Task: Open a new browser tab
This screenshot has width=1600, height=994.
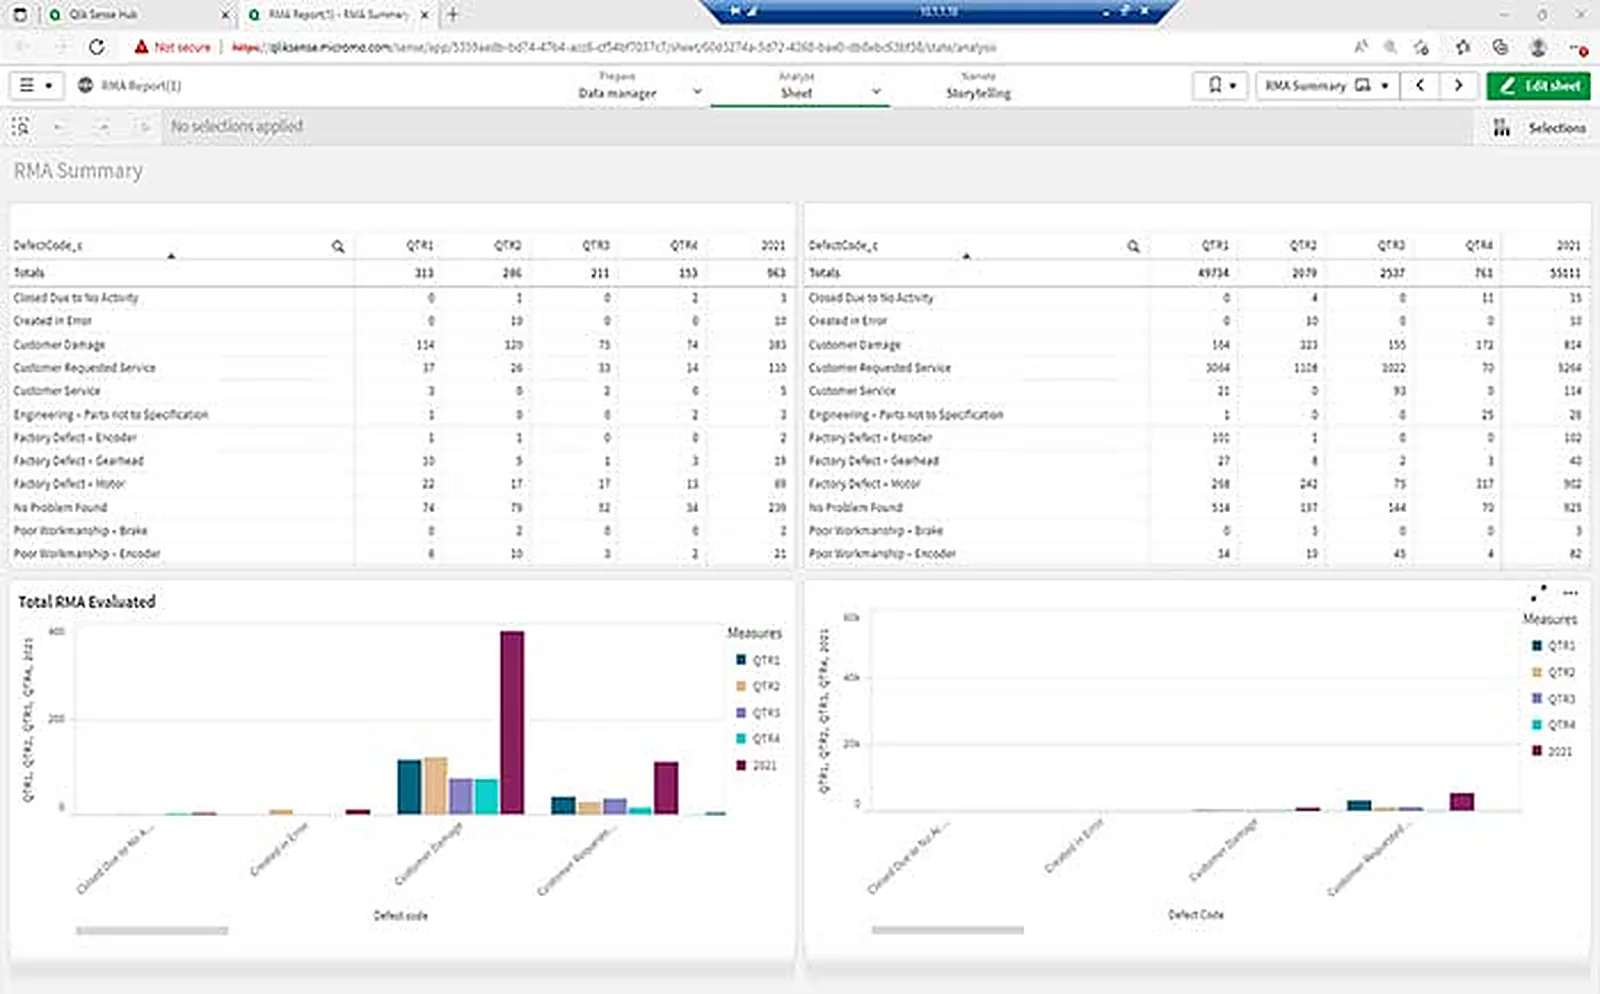Action: tap(453, 14)
